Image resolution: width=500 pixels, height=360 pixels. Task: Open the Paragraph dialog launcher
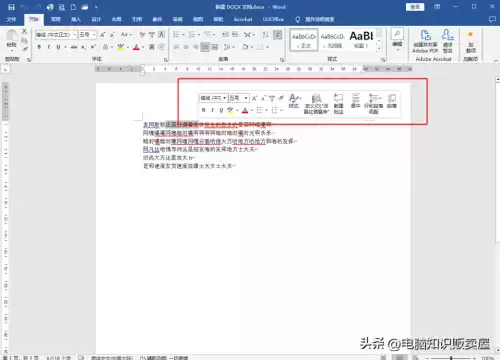282,60
